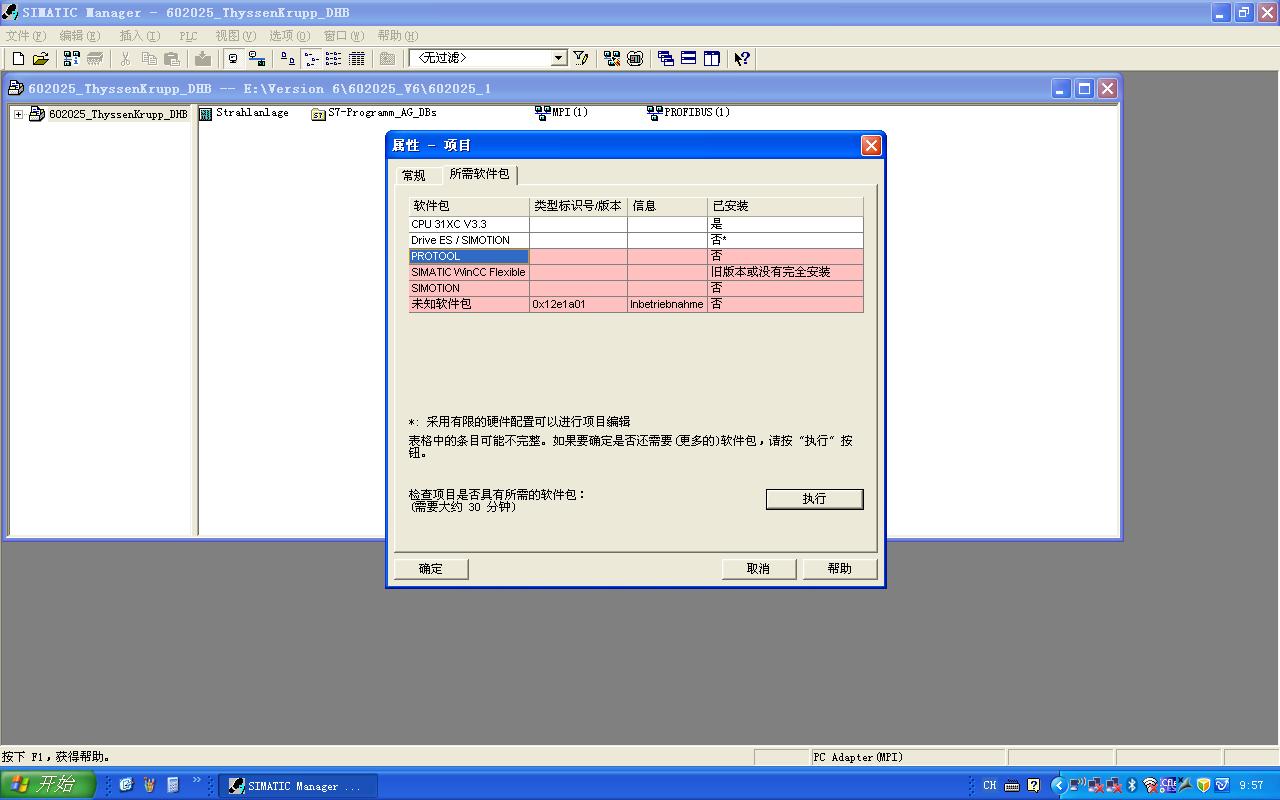Image resolution: width=1280 pixels, height=800 pixels.
Task: Toggle the Online view icon
Action: 233,59
